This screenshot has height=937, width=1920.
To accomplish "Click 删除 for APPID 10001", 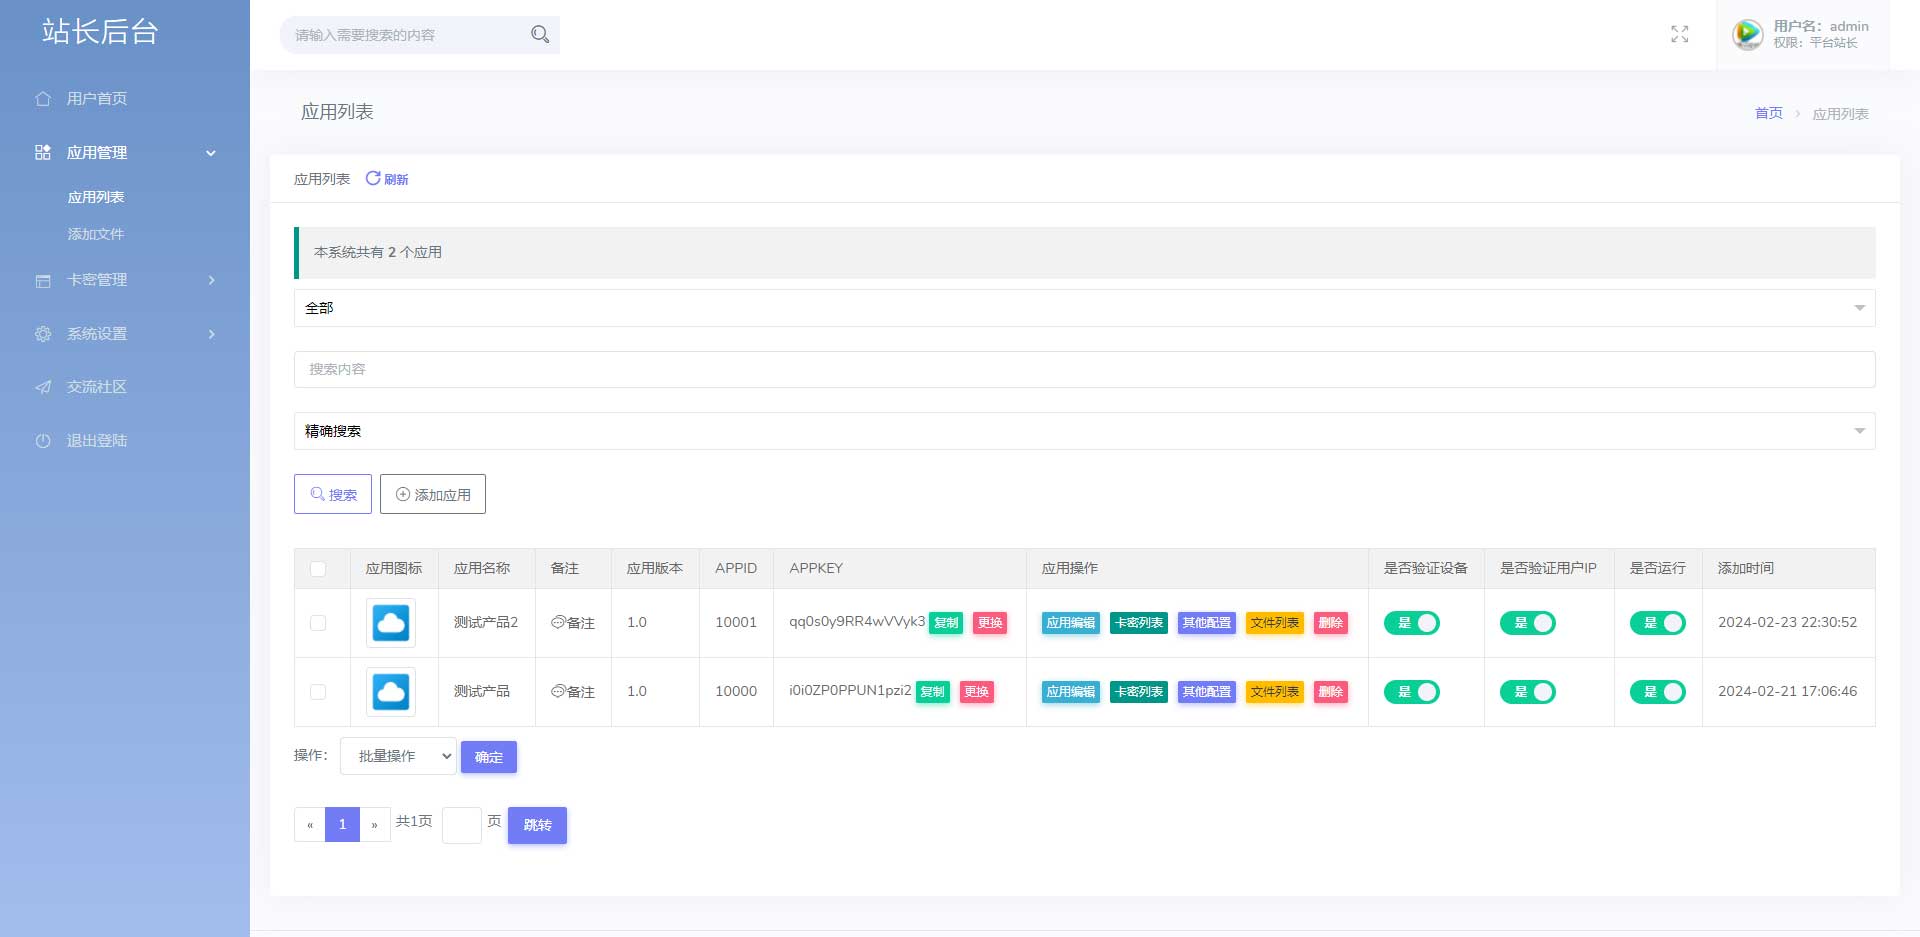I will (x=1331, y=623).
